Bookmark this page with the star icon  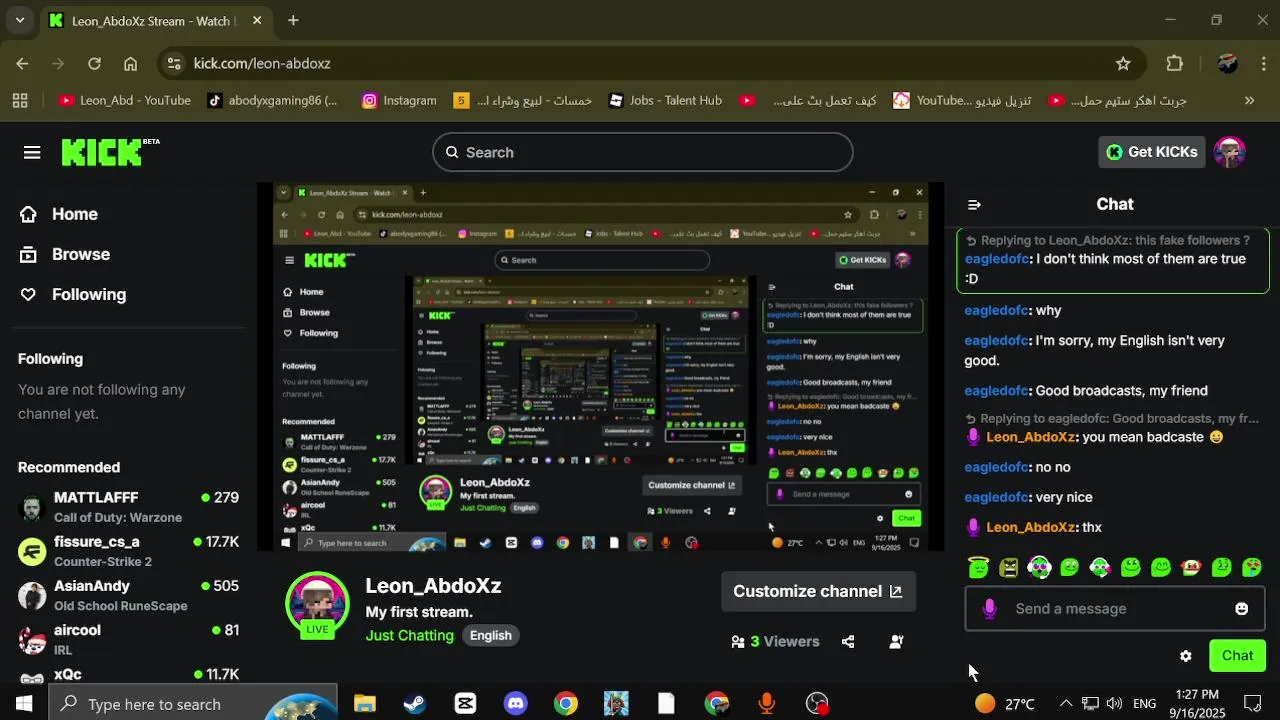point(1123,63)
